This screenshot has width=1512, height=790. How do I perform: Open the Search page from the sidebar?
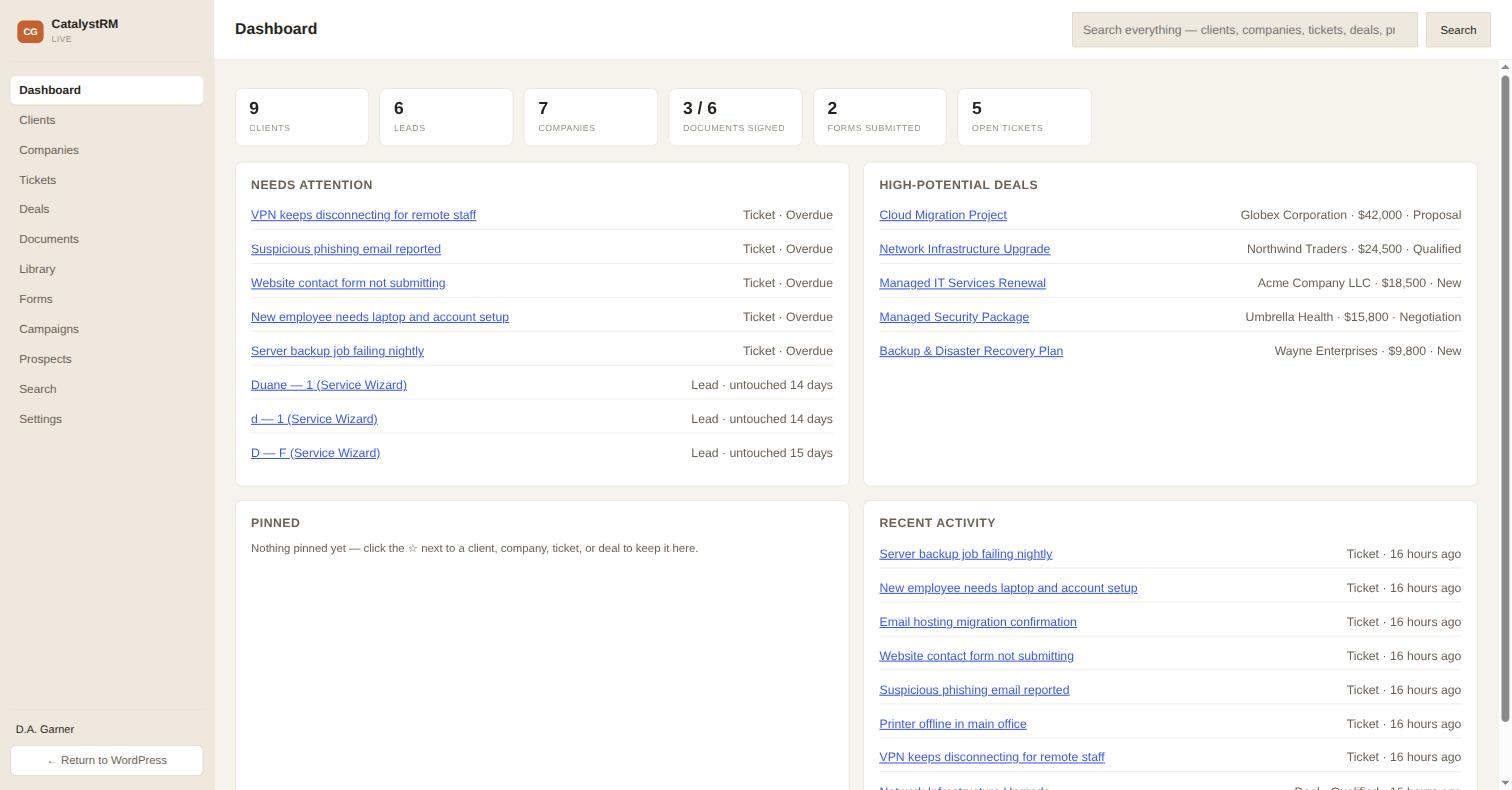click(107, 389)
